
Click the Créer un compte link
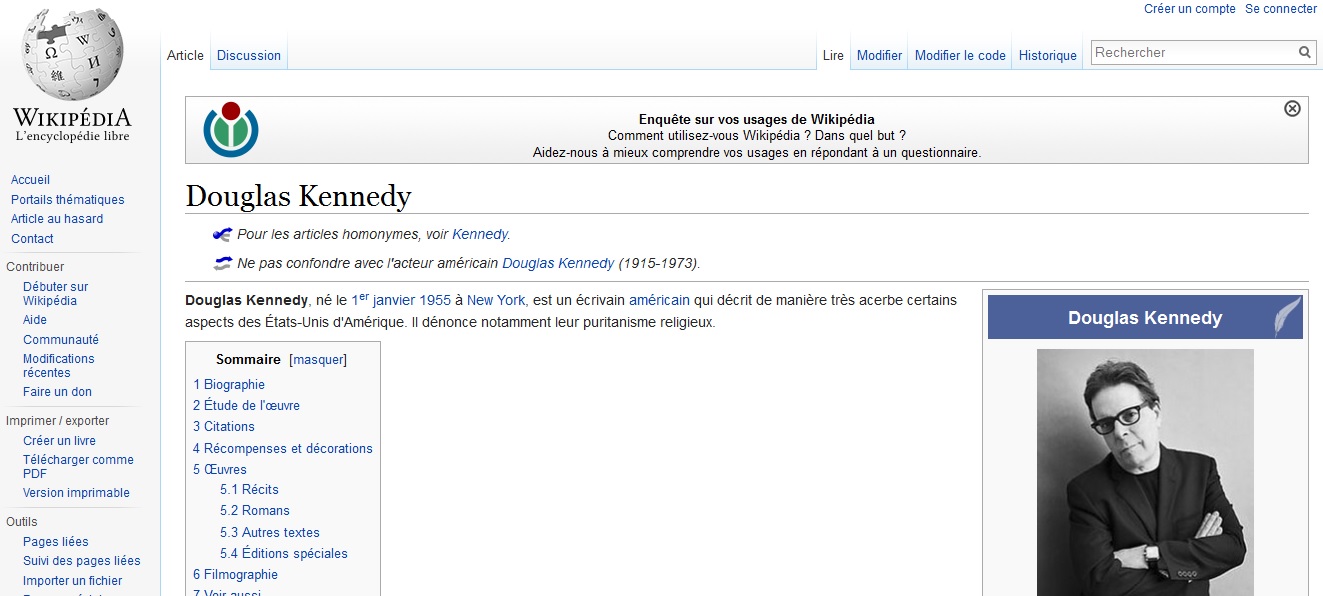[1190, 9]
